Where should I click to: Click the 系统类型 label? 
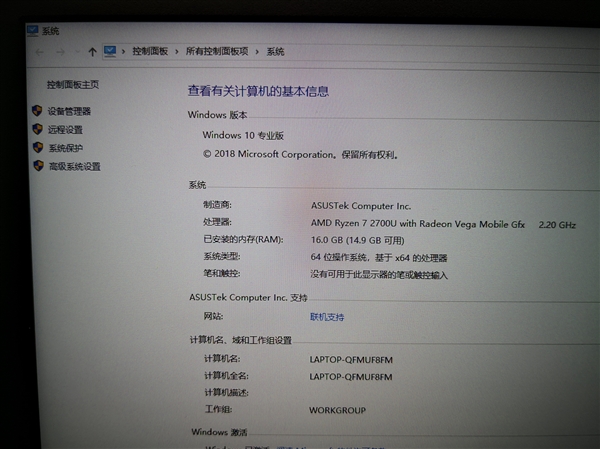point(222,256)
